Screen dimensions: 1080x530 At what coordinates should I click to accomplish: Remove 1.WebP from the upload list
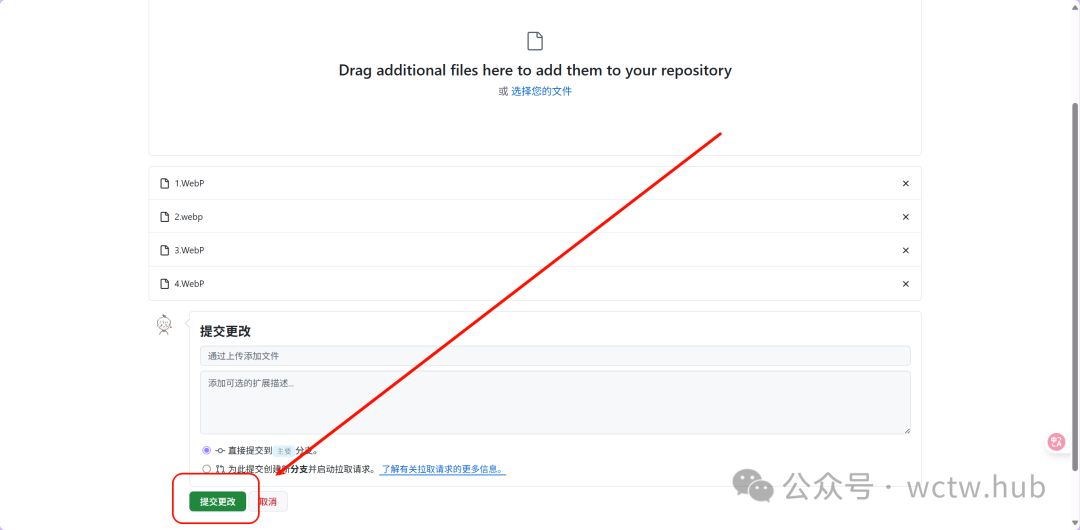pyautogui.click(x=905, y=184)
